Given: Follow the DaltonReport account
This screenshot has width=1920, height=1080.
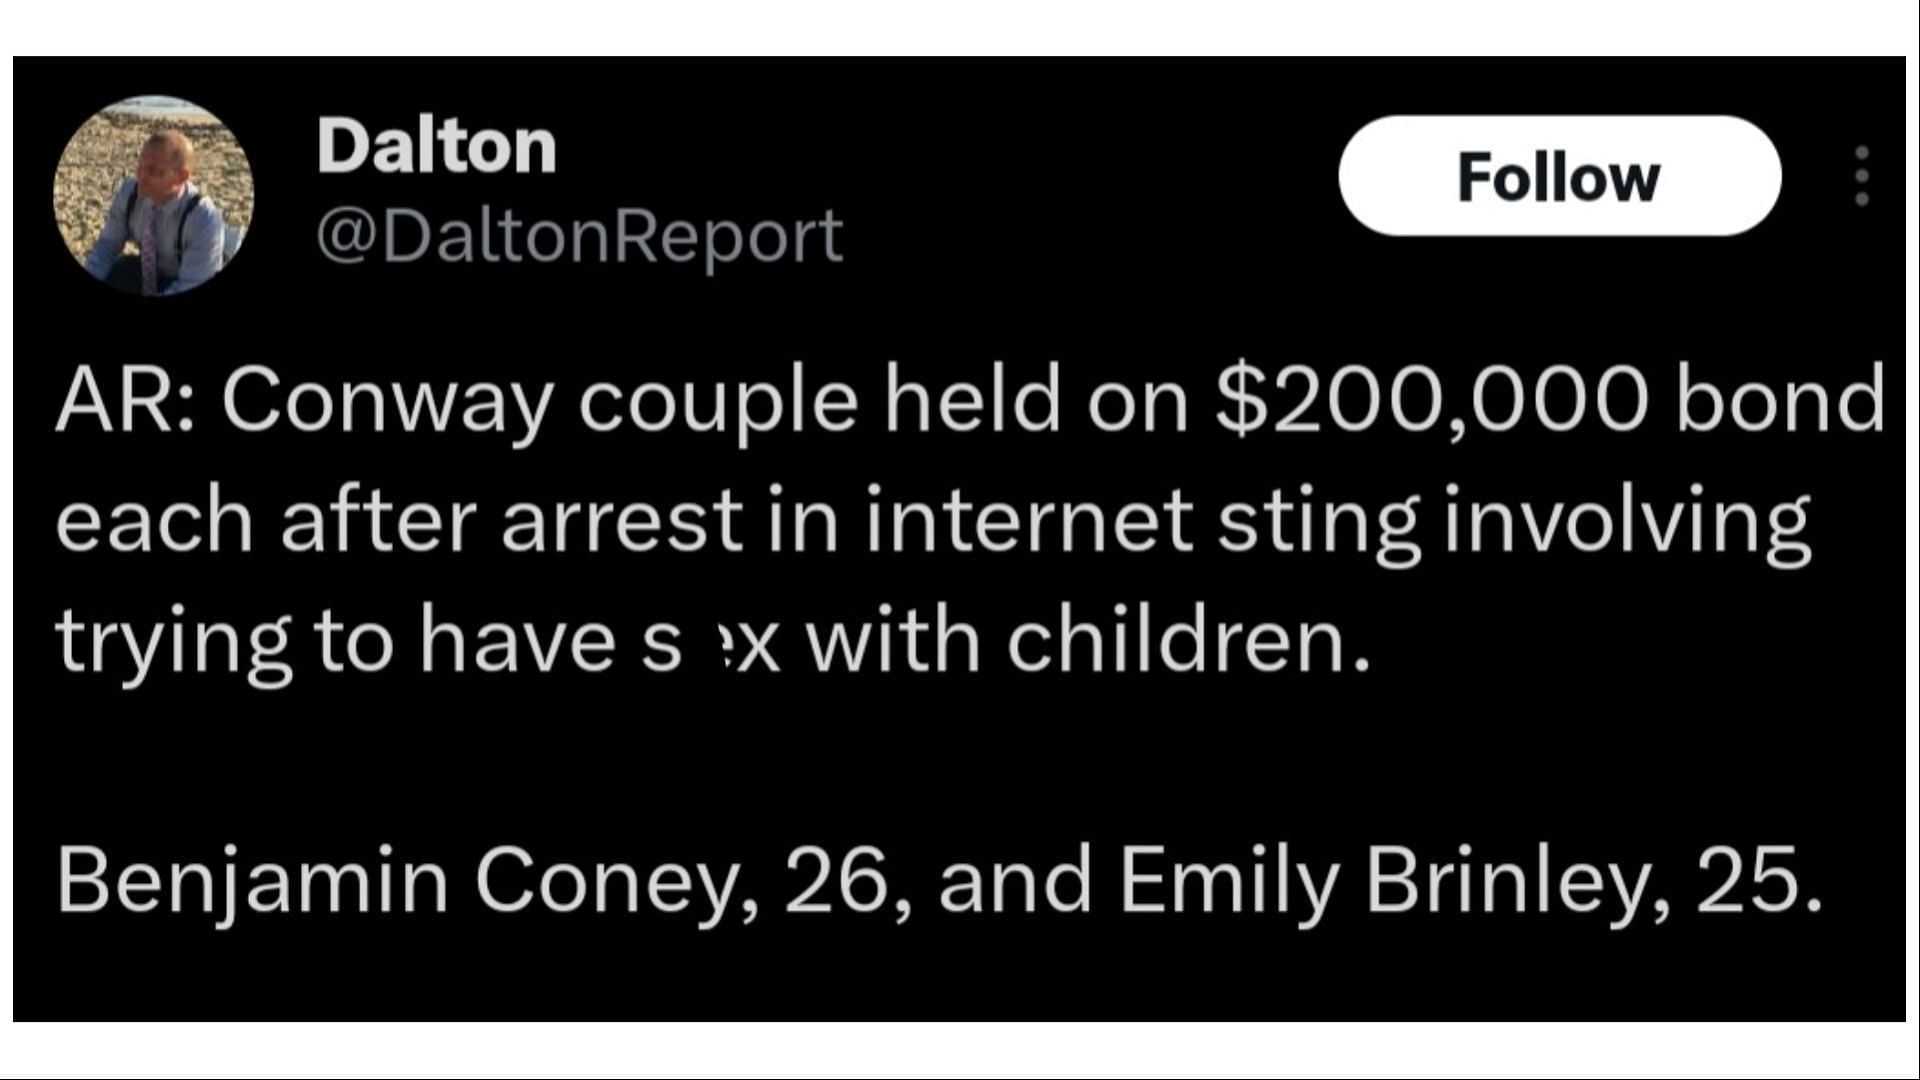Looking at the screenshot, I should pyautogui.click(x=1560, y=176).
